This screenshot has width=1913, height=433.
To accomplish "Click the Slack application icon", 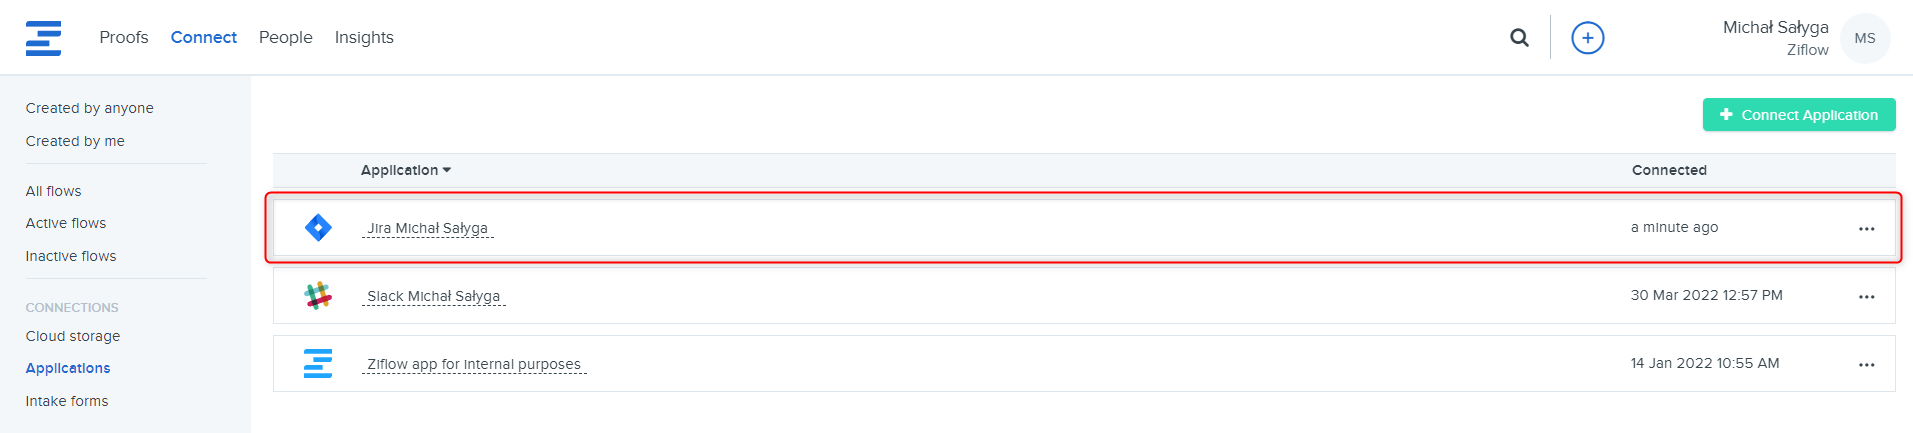I will [x=318, y=296].
